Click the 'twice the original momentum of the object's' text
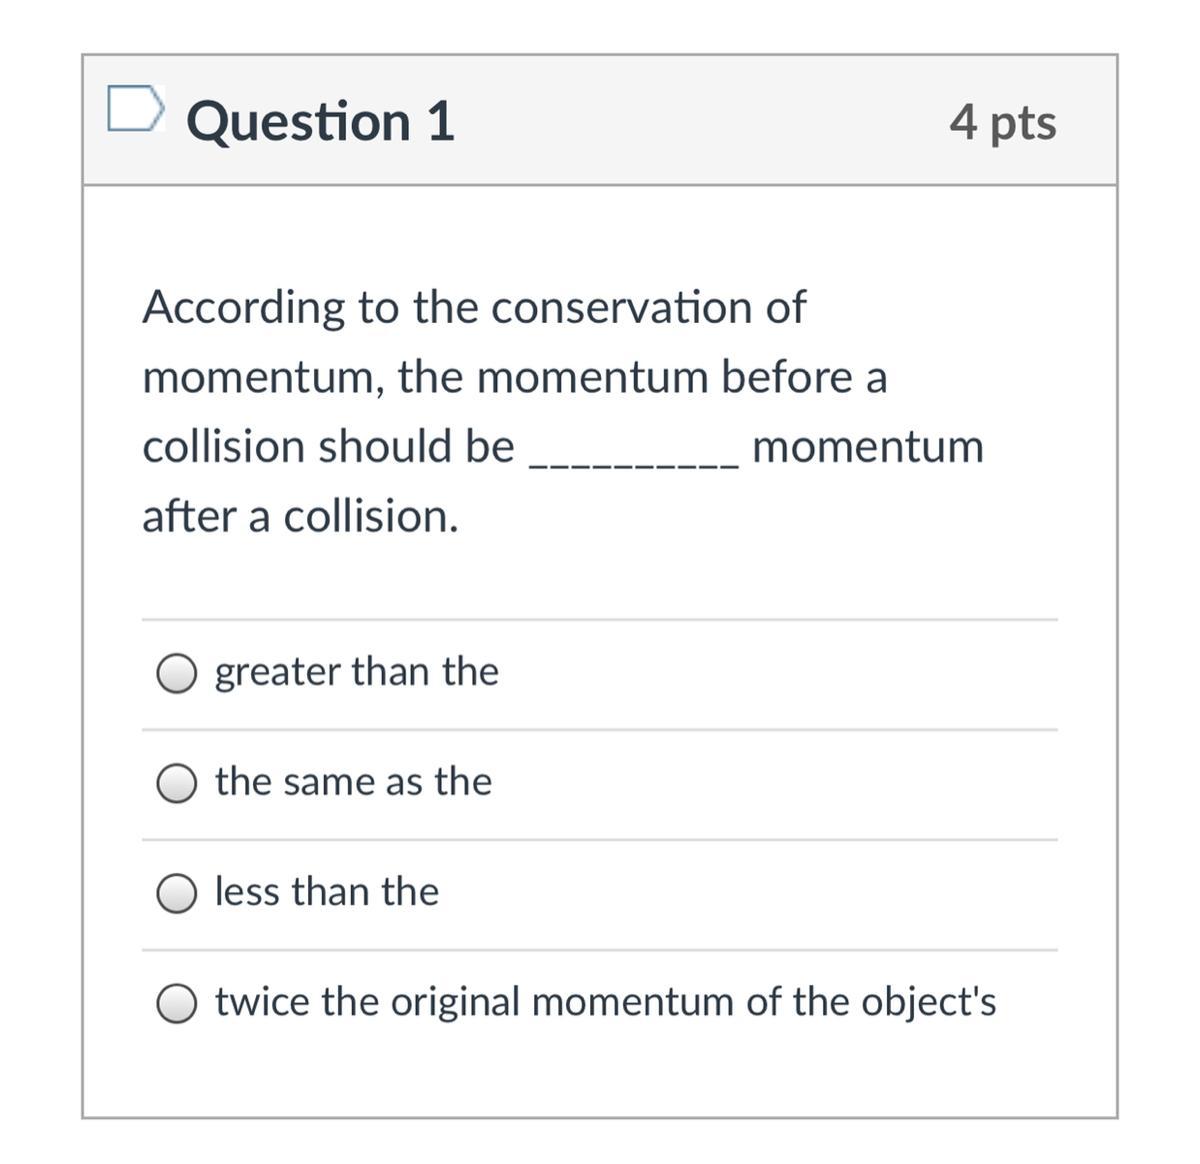This screenshot has height=1164, width=1200. (x=605, y=1001)
